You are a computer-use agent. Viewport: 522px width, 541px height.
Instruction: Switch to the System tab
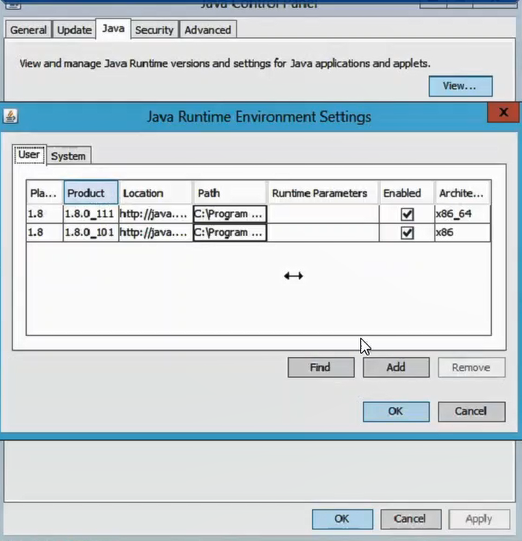[x=68, y=156]
